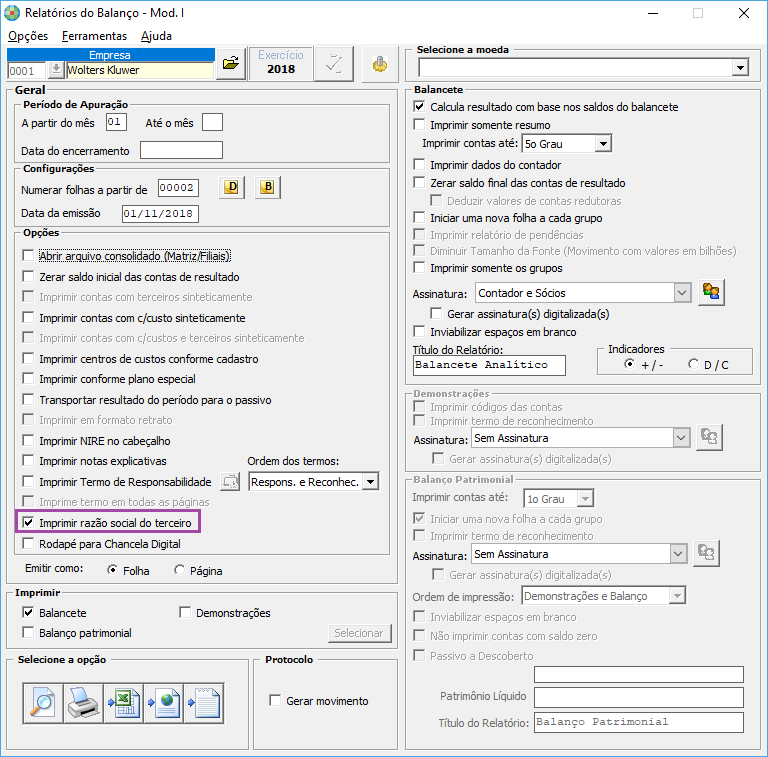Click the open folder icon beside Empresa
Image resolution: width=768 pixels, height=757 pixels.
(231, 63)
